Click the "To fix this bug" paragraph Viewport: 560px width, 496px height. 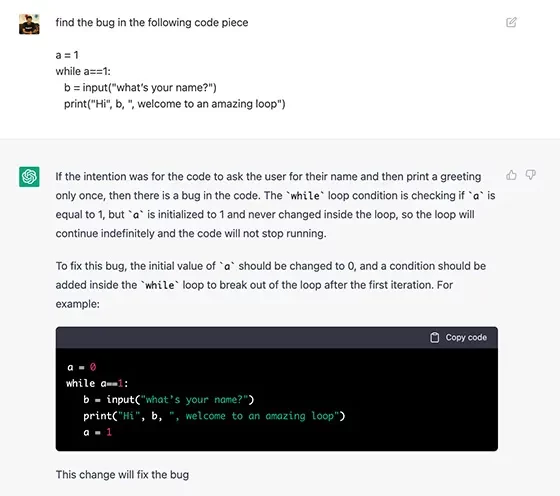tap(270, 285)
